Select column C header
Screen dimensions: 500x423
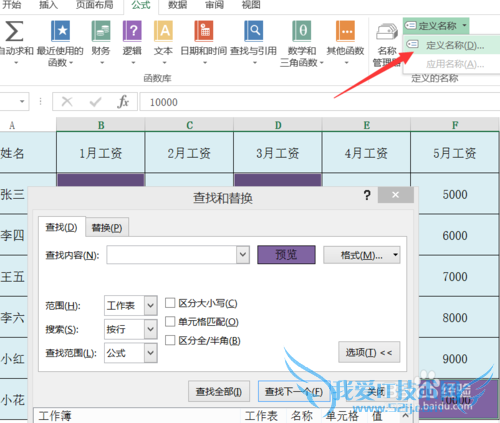[189, 125]
